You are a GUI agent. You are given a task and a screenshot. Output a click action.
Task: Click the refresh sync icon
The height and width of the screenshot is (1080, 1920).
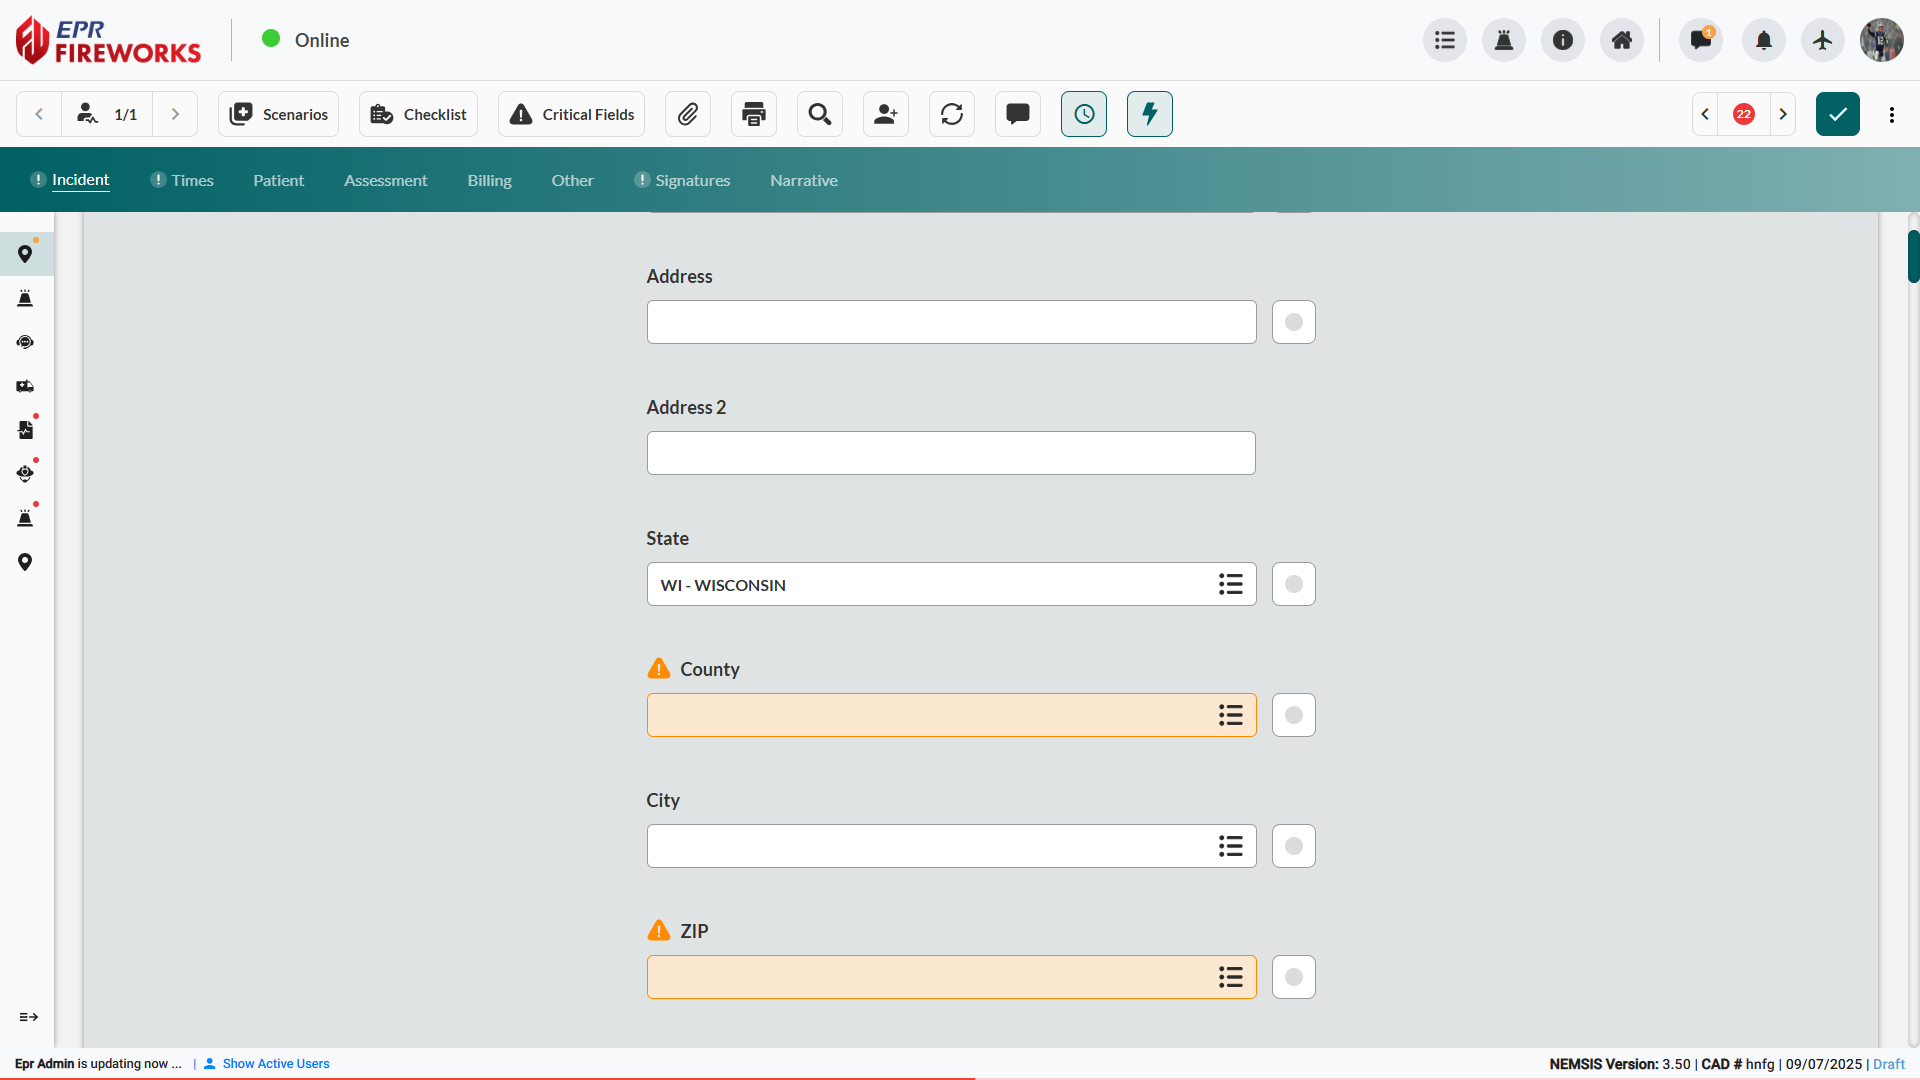(952, 114)
